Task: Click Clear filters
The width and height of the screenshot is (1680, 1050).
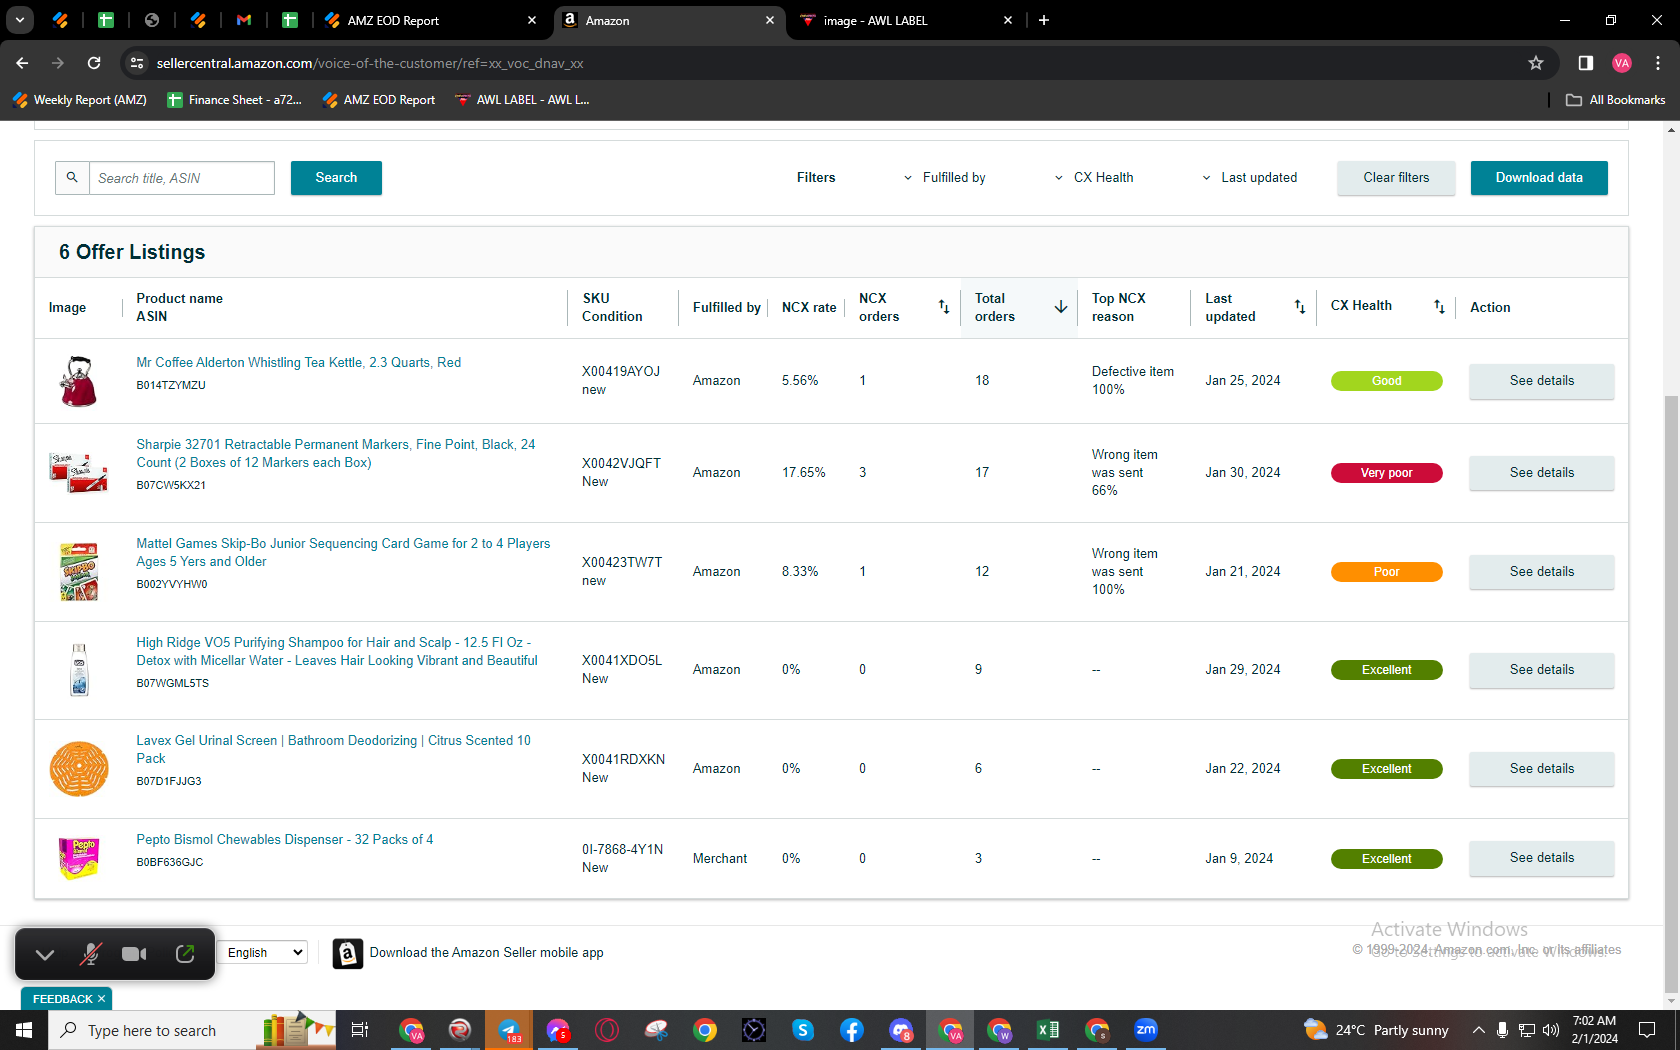Action: [1396, 178]
